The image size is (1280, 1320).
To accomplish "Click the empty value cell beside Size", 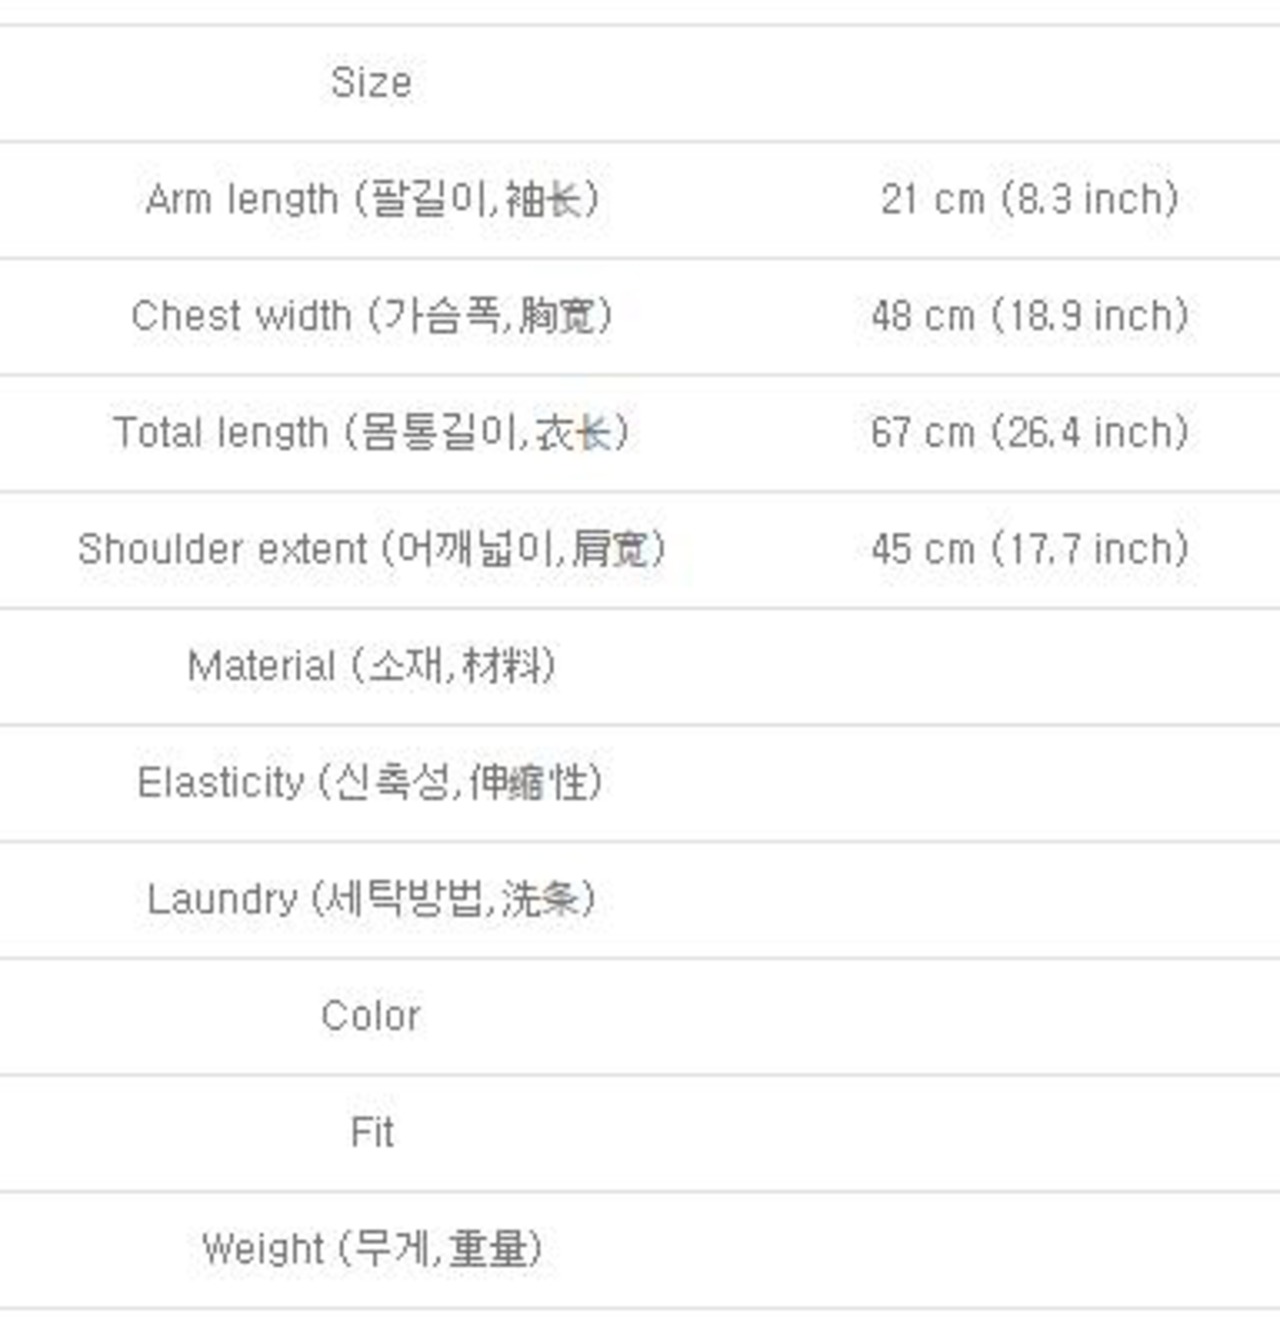I will coord(1029,83).
